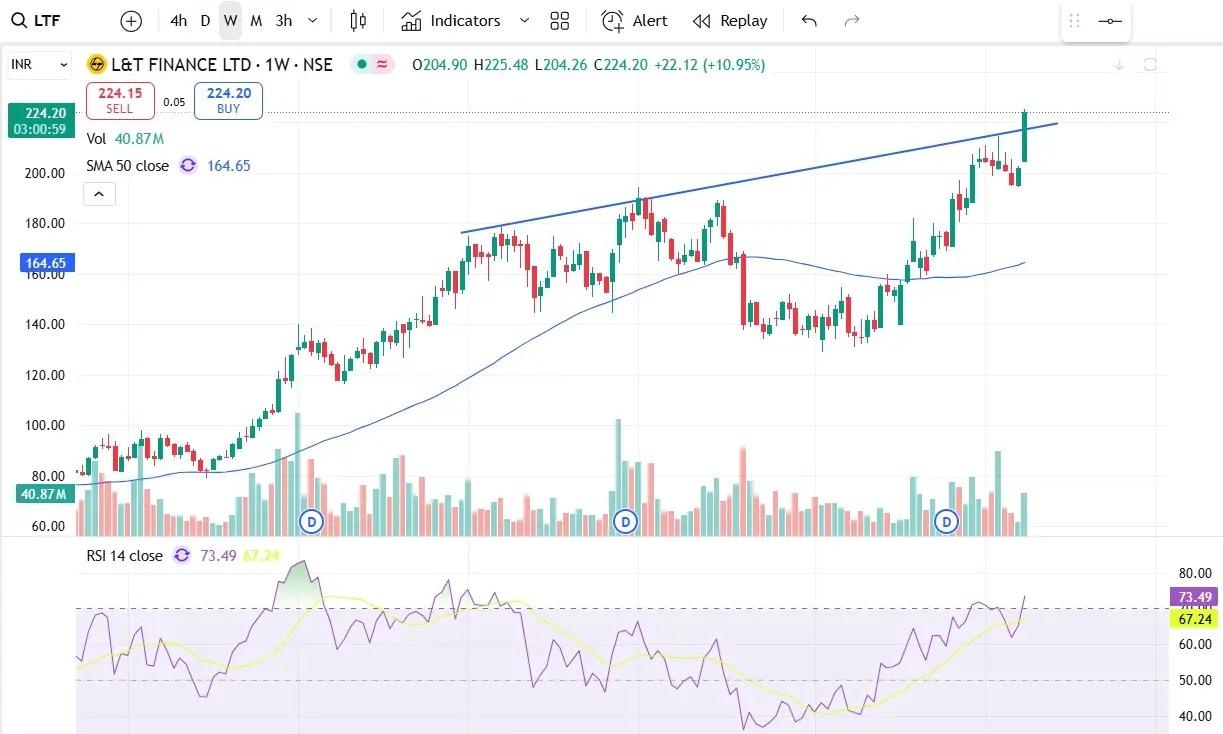Click the 40.87M volume axis label
1223x734 pixels.
45,494
